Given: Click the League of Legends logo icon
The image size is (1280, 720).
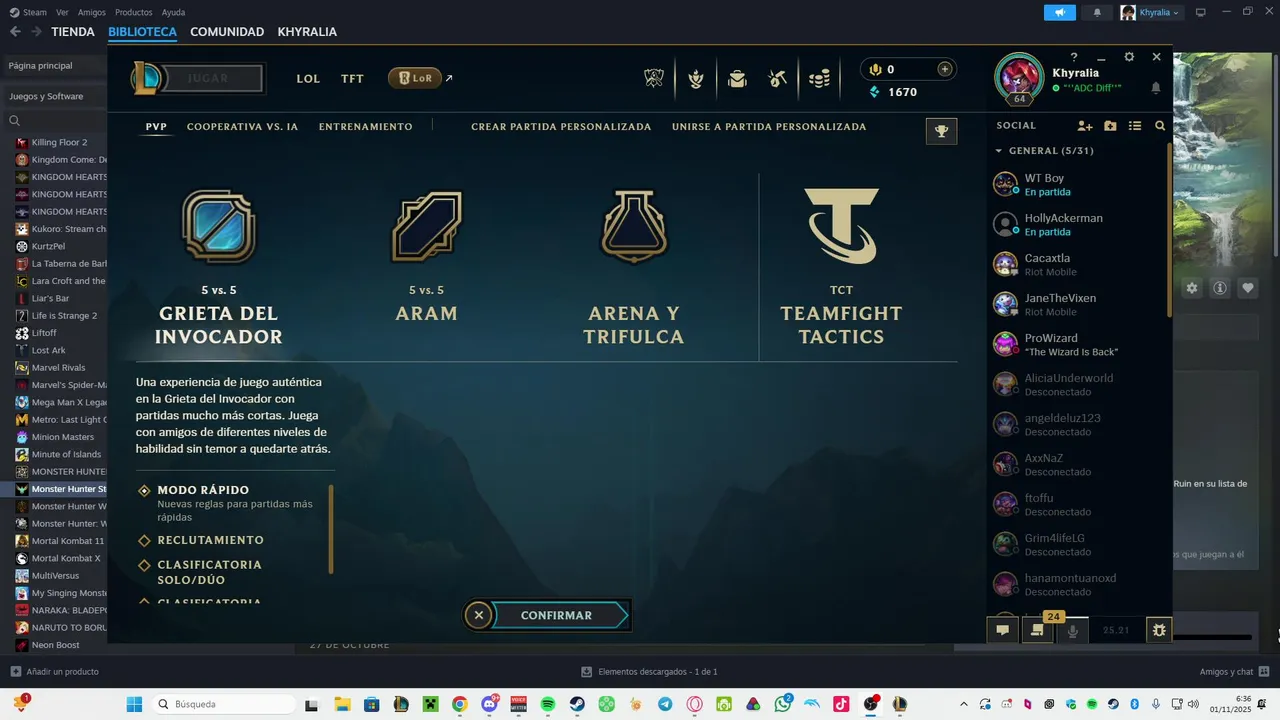Looking at the screenshot, I should click(148, 78).
